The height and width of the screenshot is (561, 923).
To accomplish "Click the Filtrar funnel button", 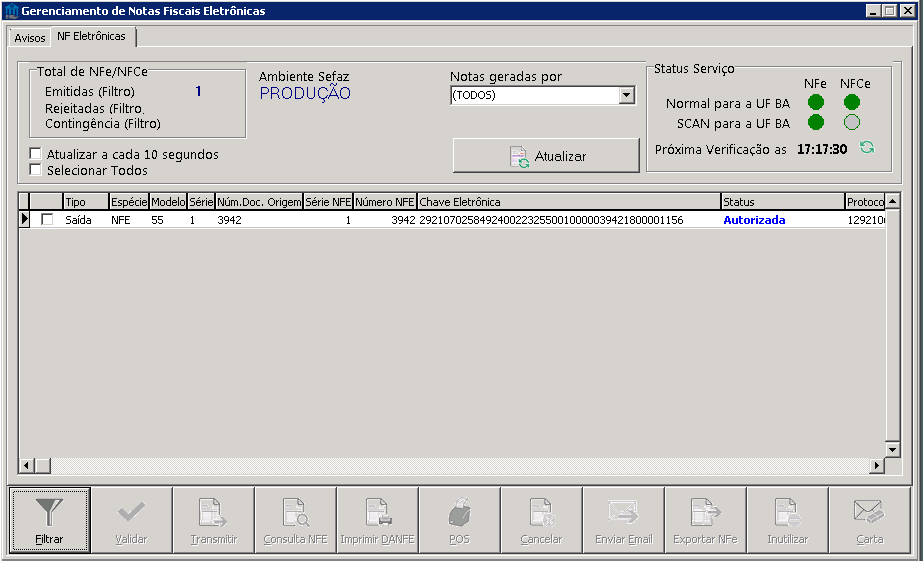I will tap(49, 520).
